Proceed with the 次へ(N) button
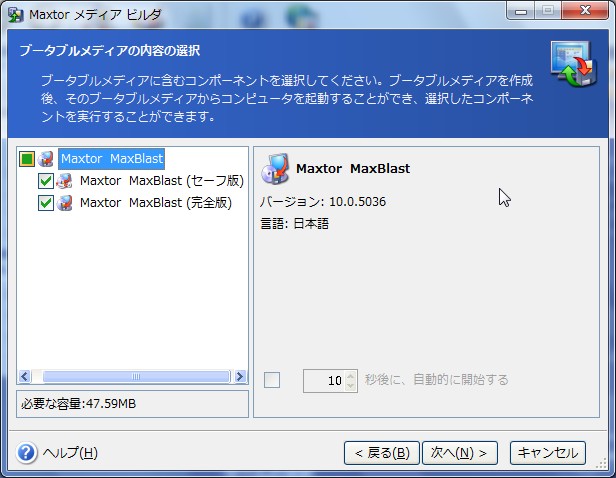Screen dimensions: 616x478 tap(460, 453)
